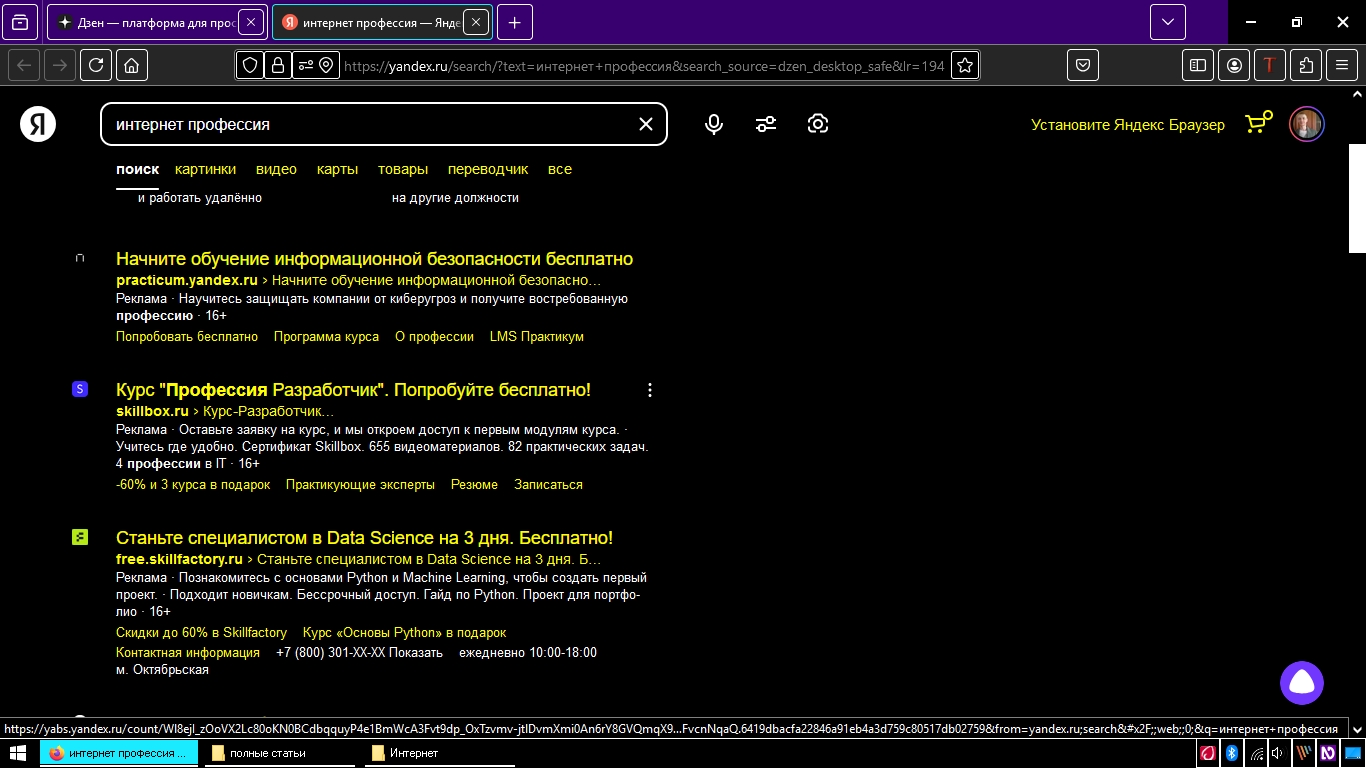Open the extensions puzzle menu
1366x768 pixels.
click(x=1306, y=65)
